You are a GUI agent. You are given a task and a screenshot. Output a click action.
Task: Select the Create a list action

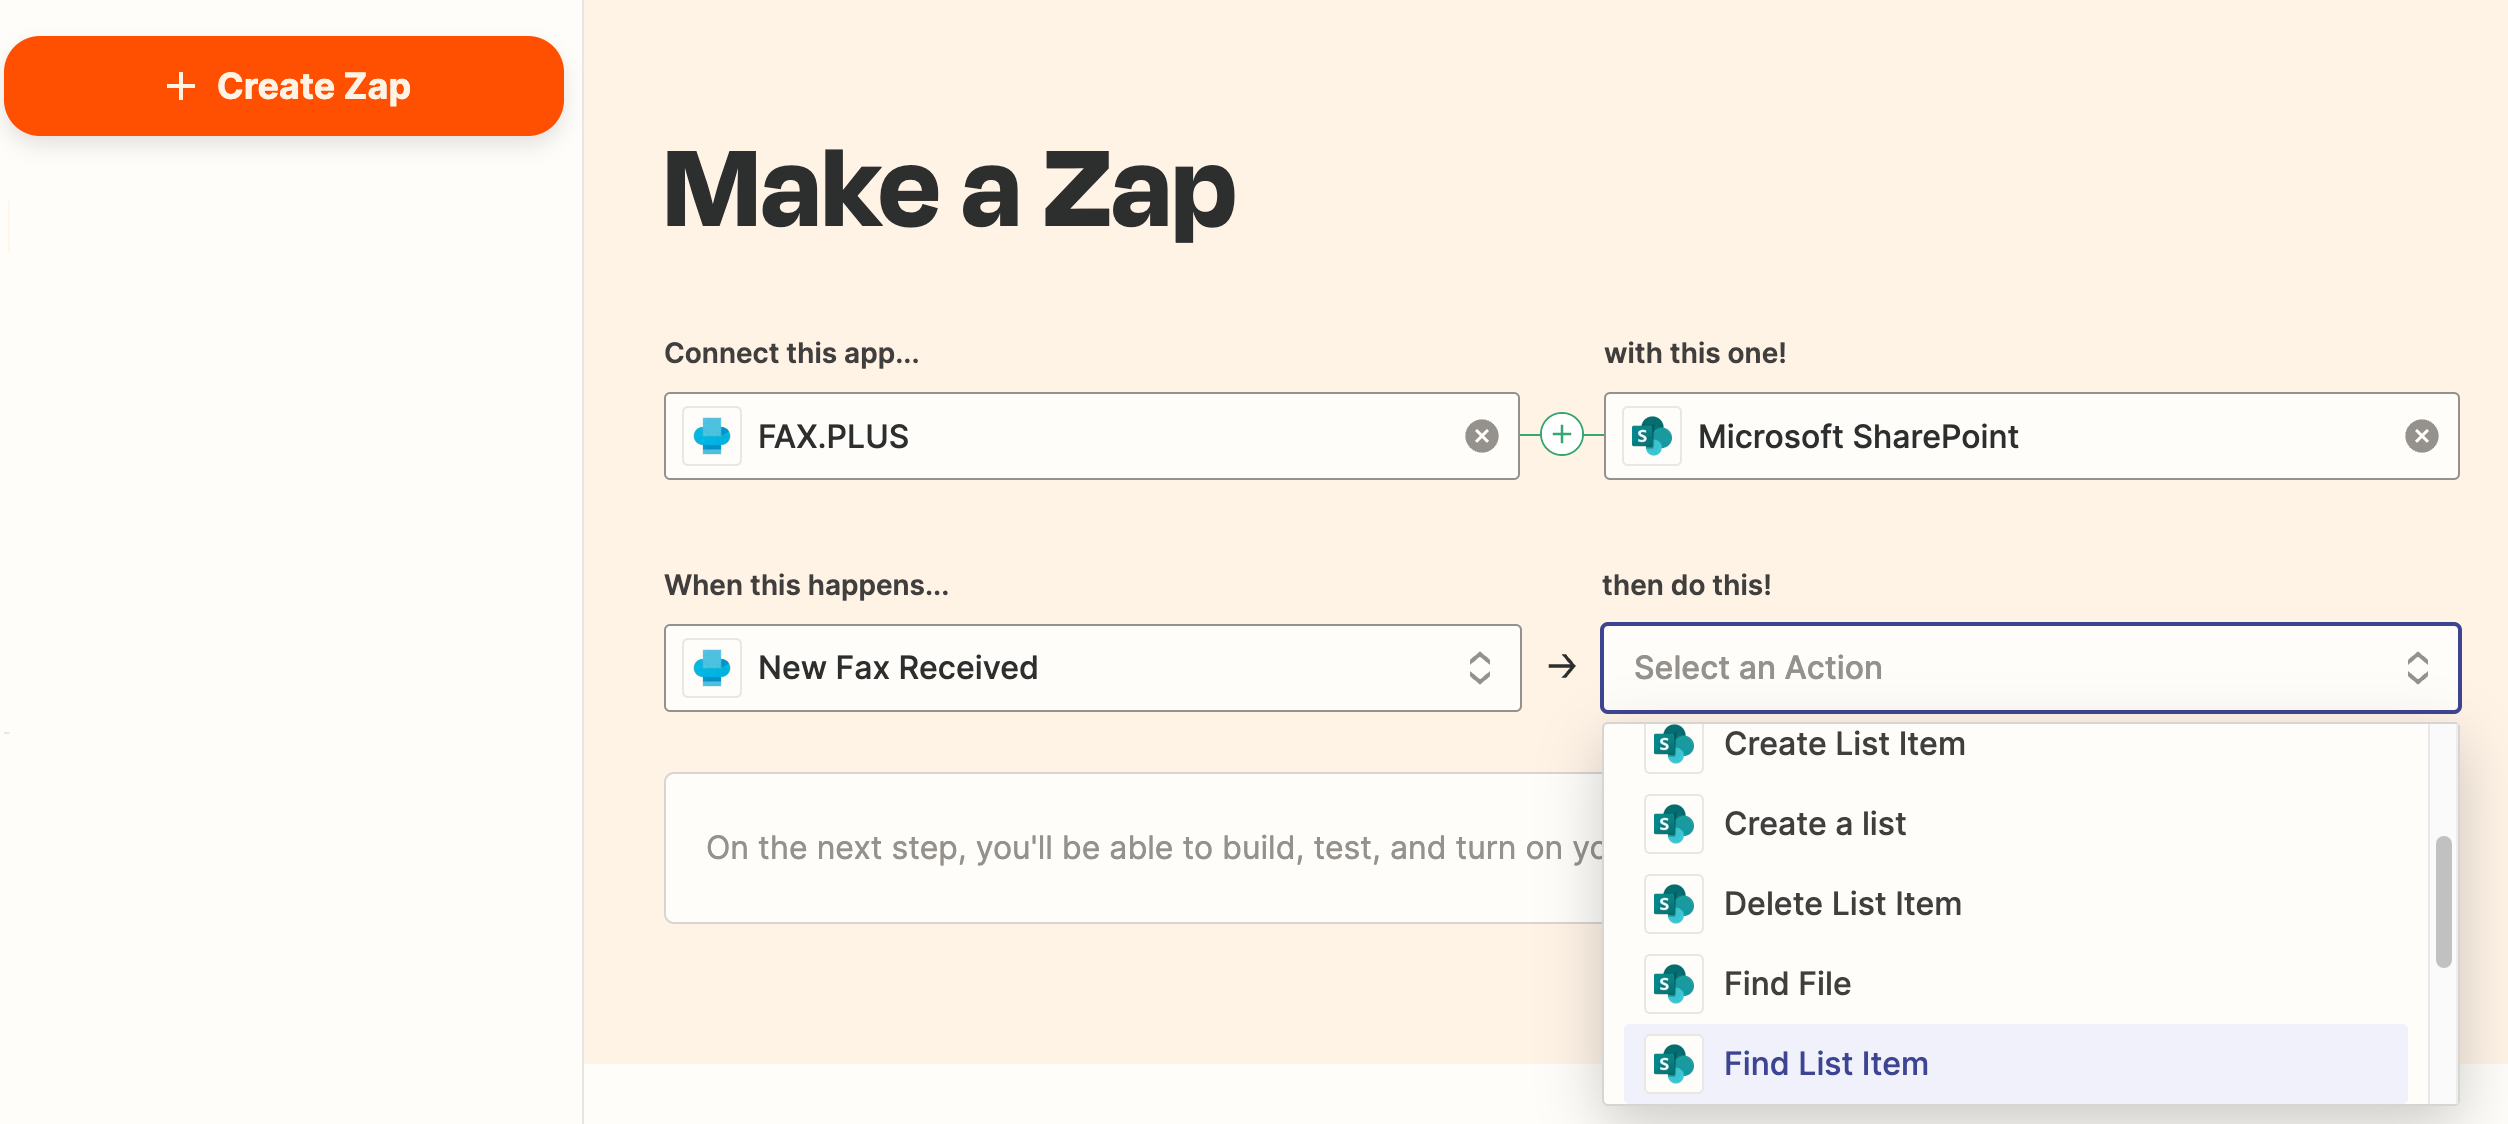click(2016, 824)
